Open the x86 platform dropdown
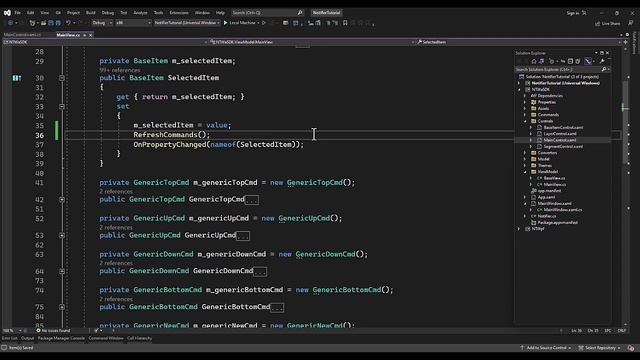The image size is (640, 360). [133, 23]
